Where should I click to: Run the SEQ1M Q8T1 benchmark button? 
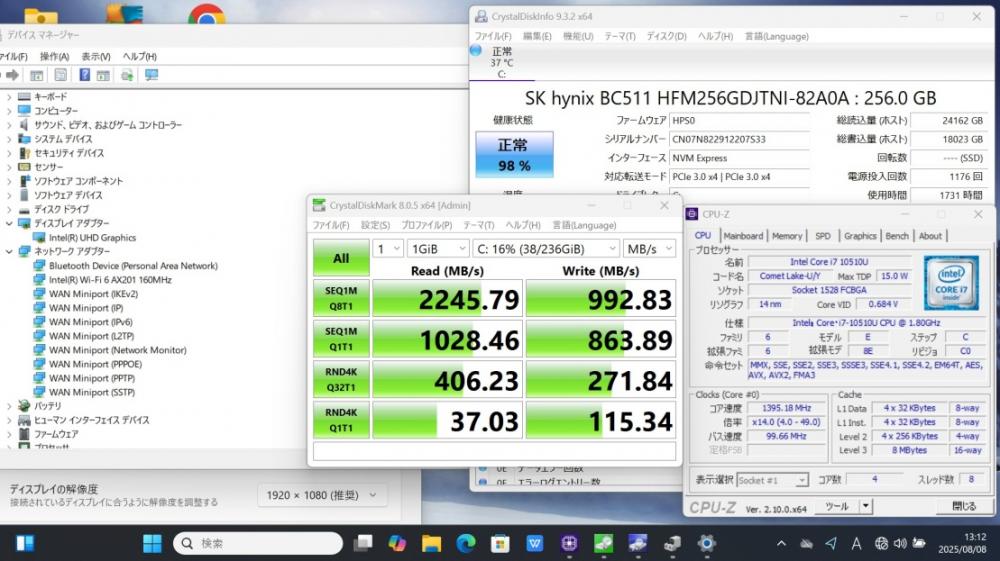click(341, 298)
